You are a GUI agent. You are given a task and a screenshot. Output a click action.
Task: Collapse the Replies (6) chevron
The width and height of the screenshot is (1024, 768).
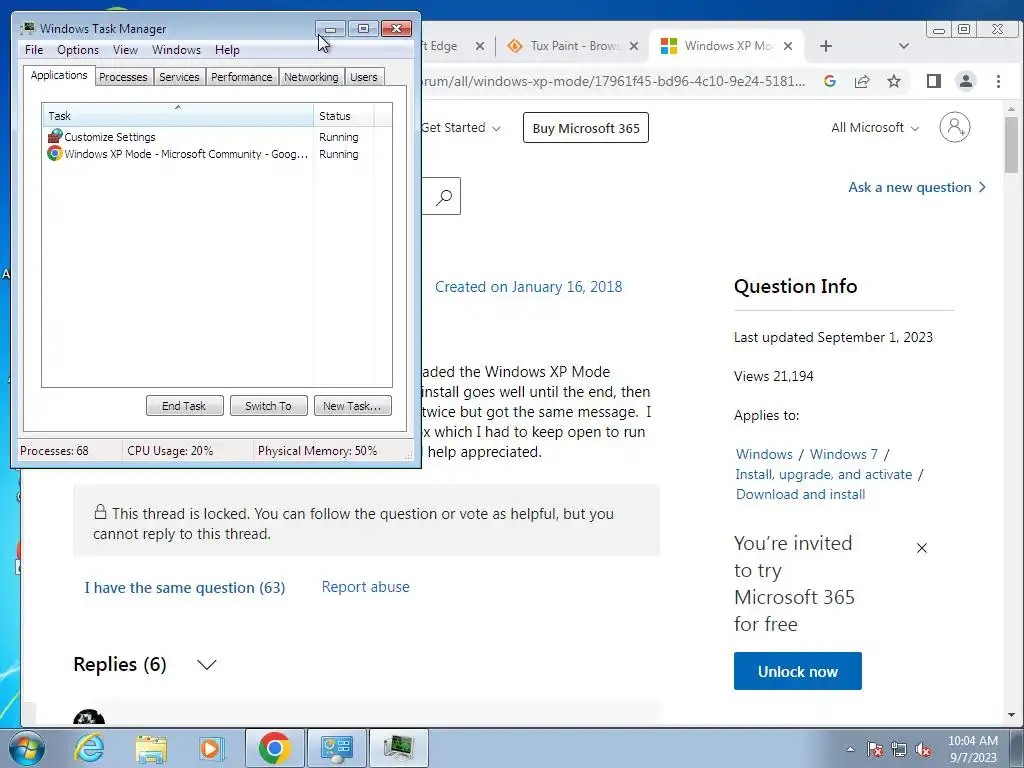pyautogui.click(x=206, y=665)
